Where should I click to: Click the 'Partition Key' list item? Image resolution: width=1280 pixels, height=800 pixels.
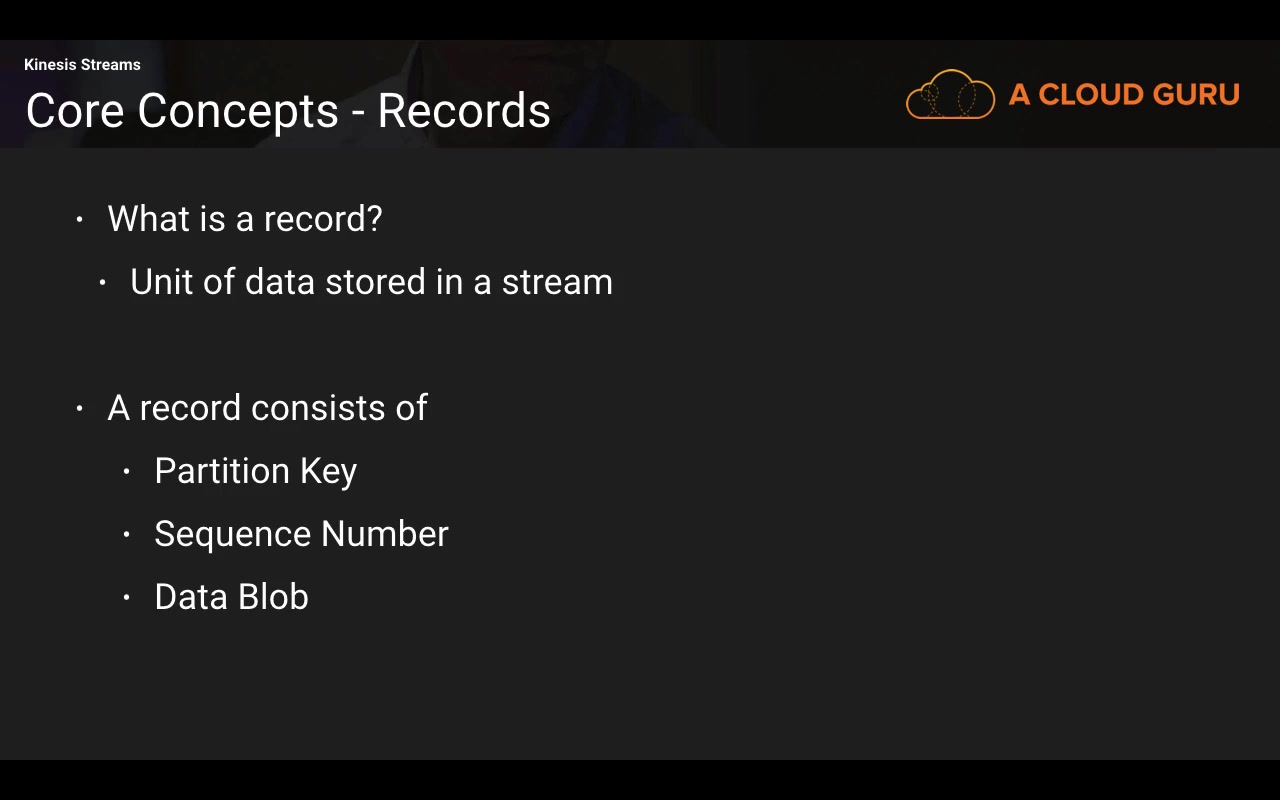(255, 471)
